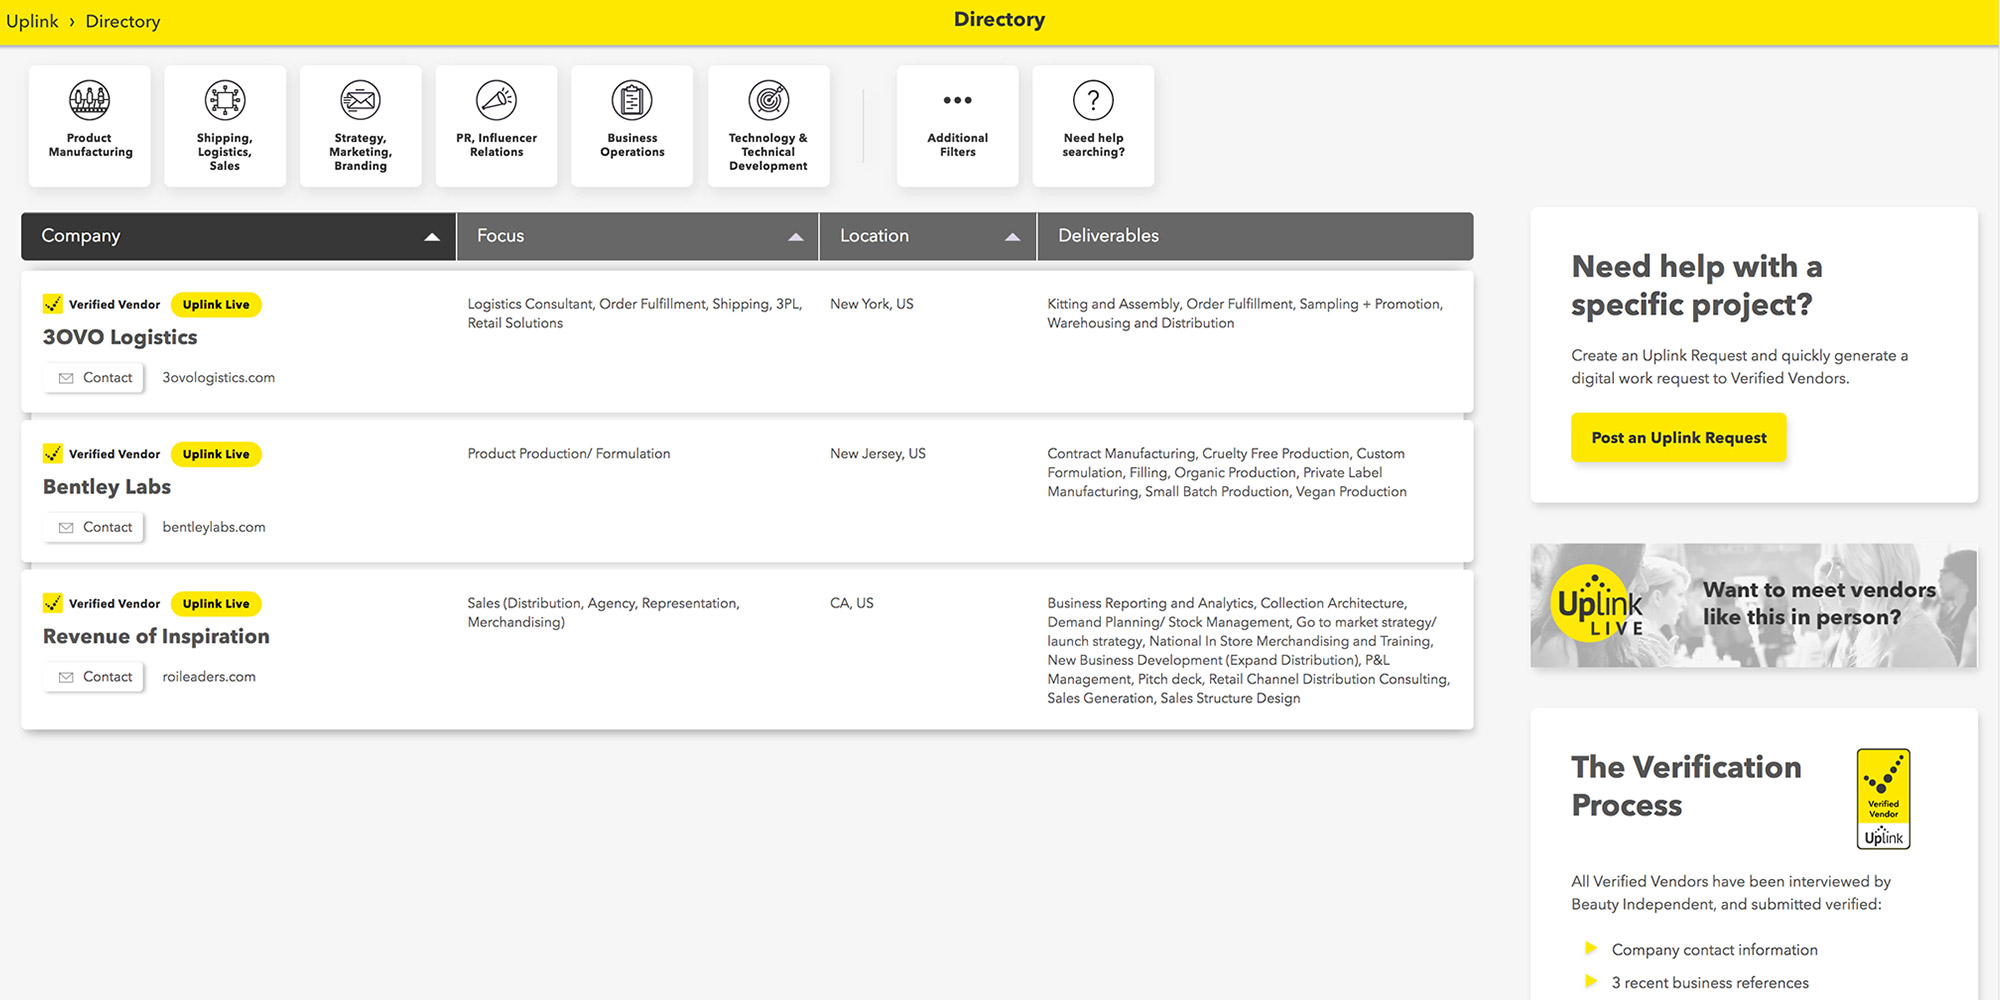Screen dimensions: 2000x1000
Task: Click Directory breadcrumb link
Action: tap(123, 21)
